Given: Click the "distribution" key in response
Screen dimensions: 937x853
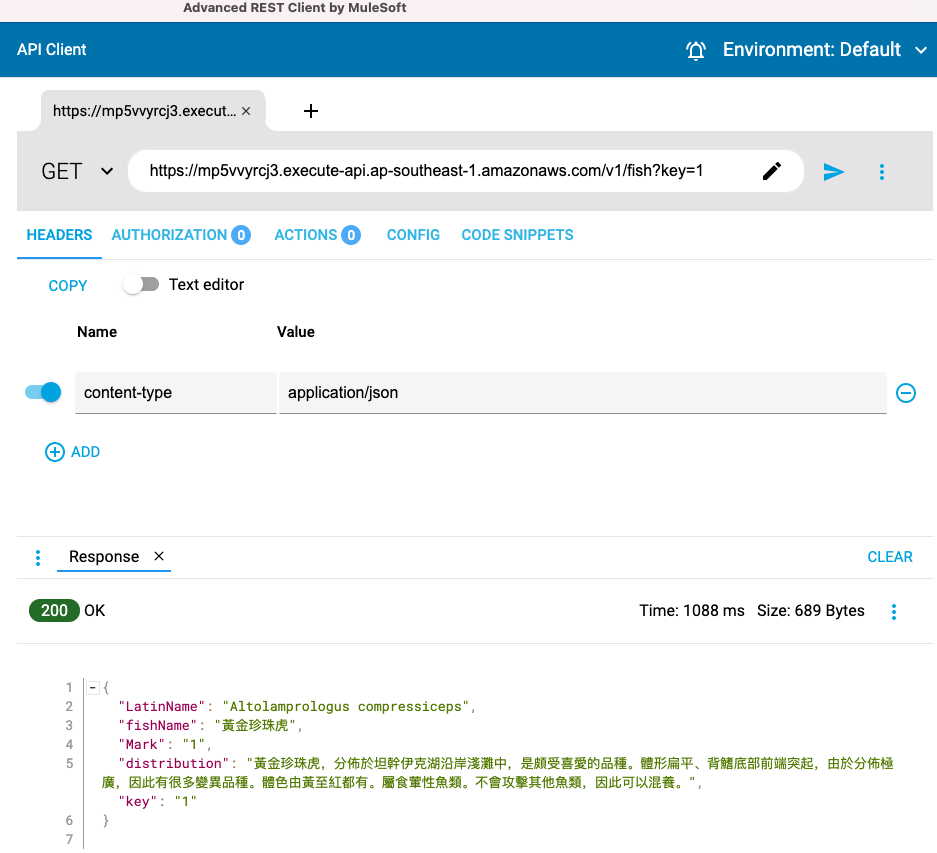Looking at the screenshot, I should (x=174, y=764).
